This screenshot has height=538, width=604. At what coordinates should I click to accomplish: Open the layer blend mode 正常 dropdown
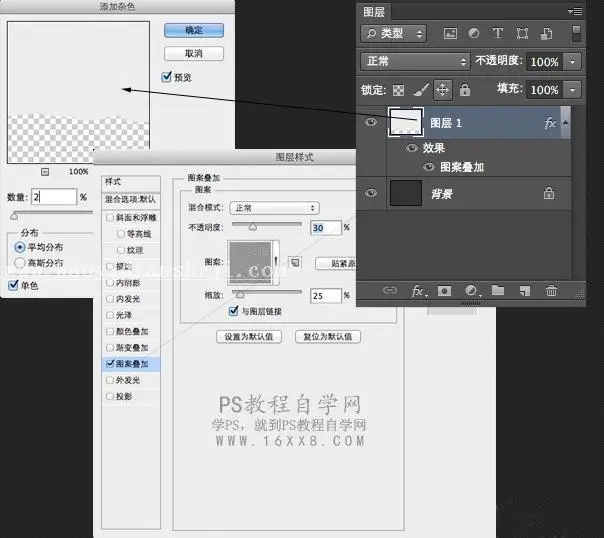click(x=415, y=61)
